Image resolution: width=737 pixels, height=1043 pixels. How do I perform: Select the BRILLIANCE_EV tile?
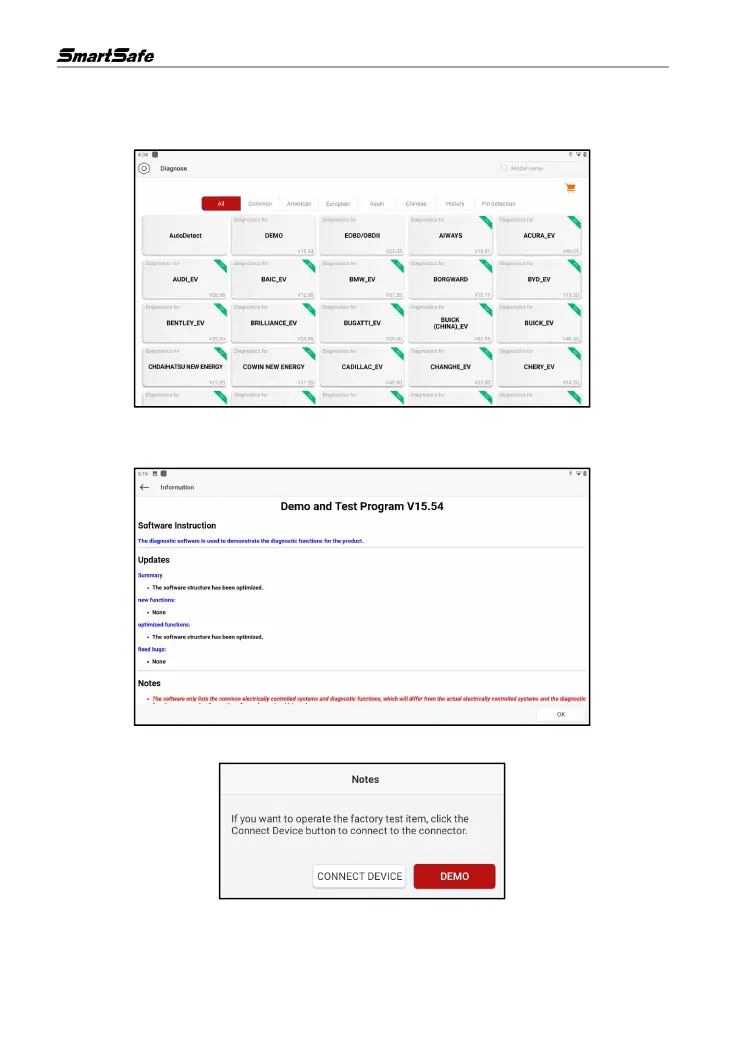tap(273, 323)
